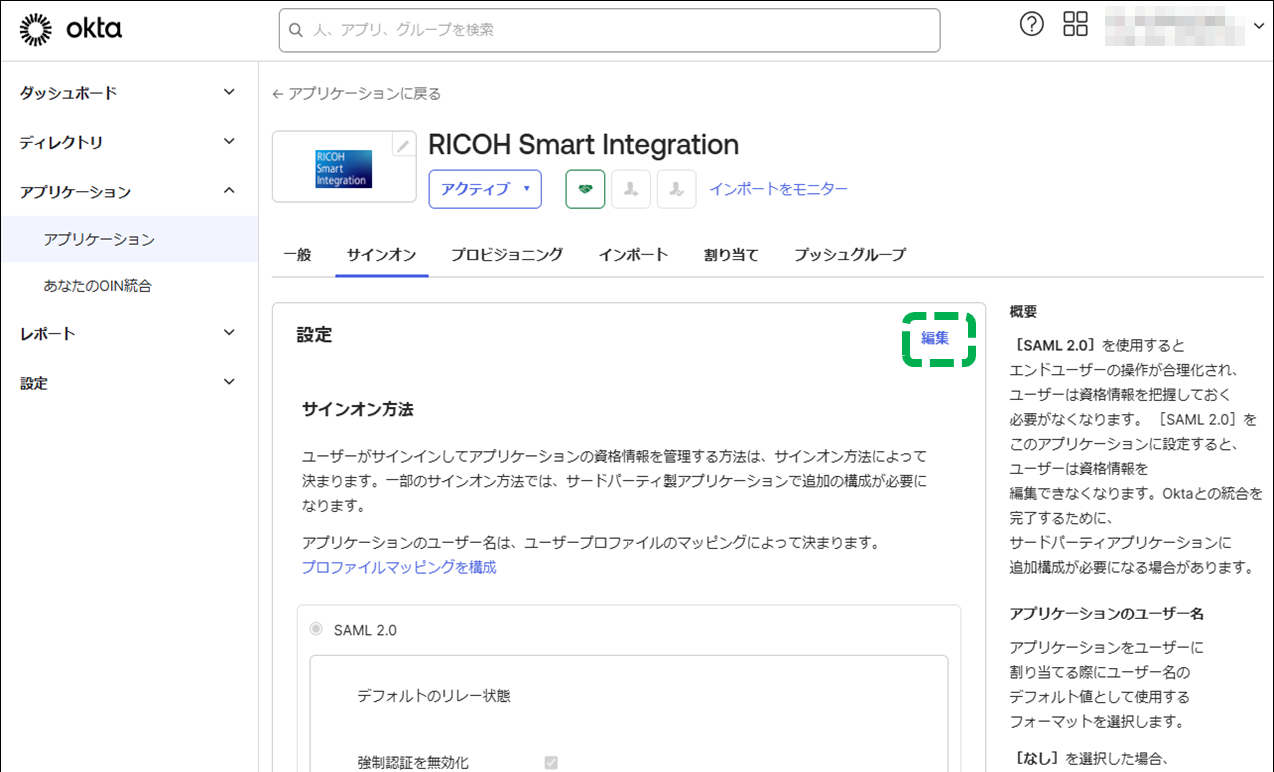Image resolution: width=1274 pixels, height=772 pixels.
Task: Click the 概要 heading in right panel
Action: pyautogui.click(x=1024, y=312)
